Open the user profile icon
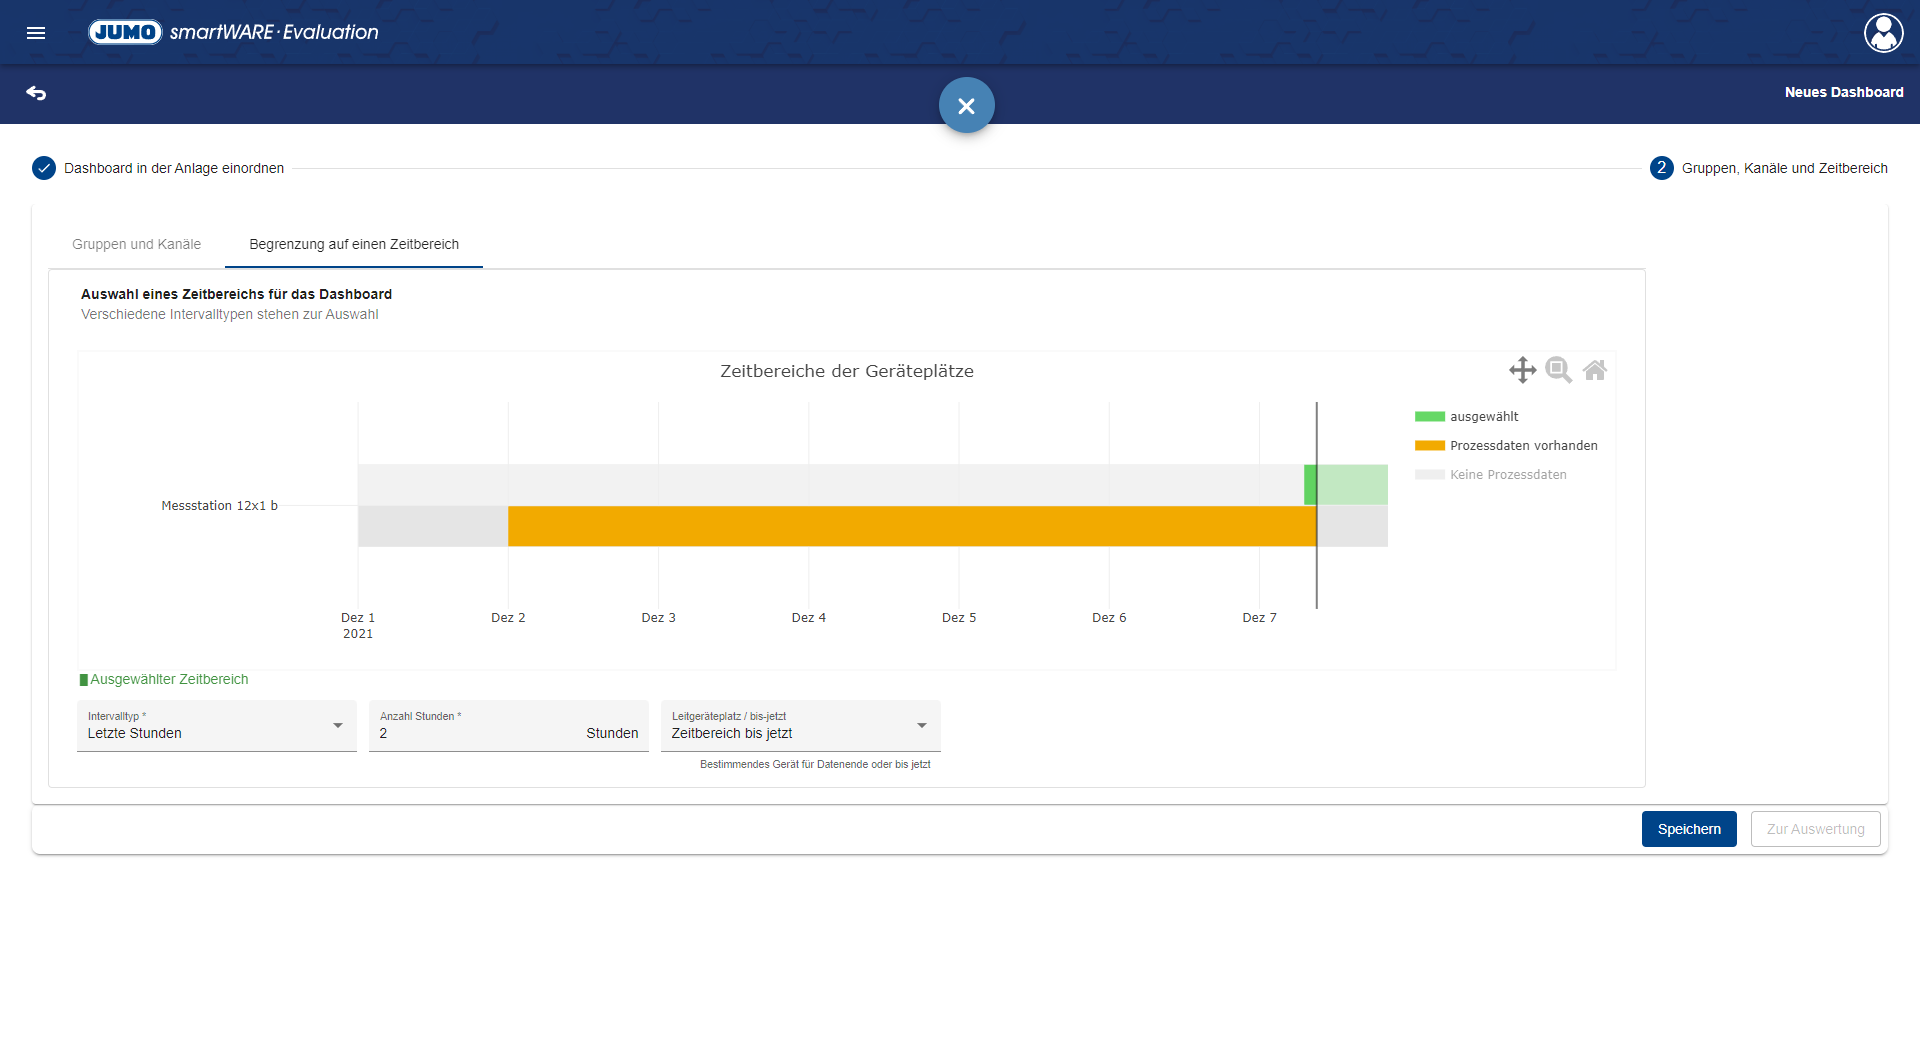The width and height of the screenshot is (1920, 1057). [1883, 33]
